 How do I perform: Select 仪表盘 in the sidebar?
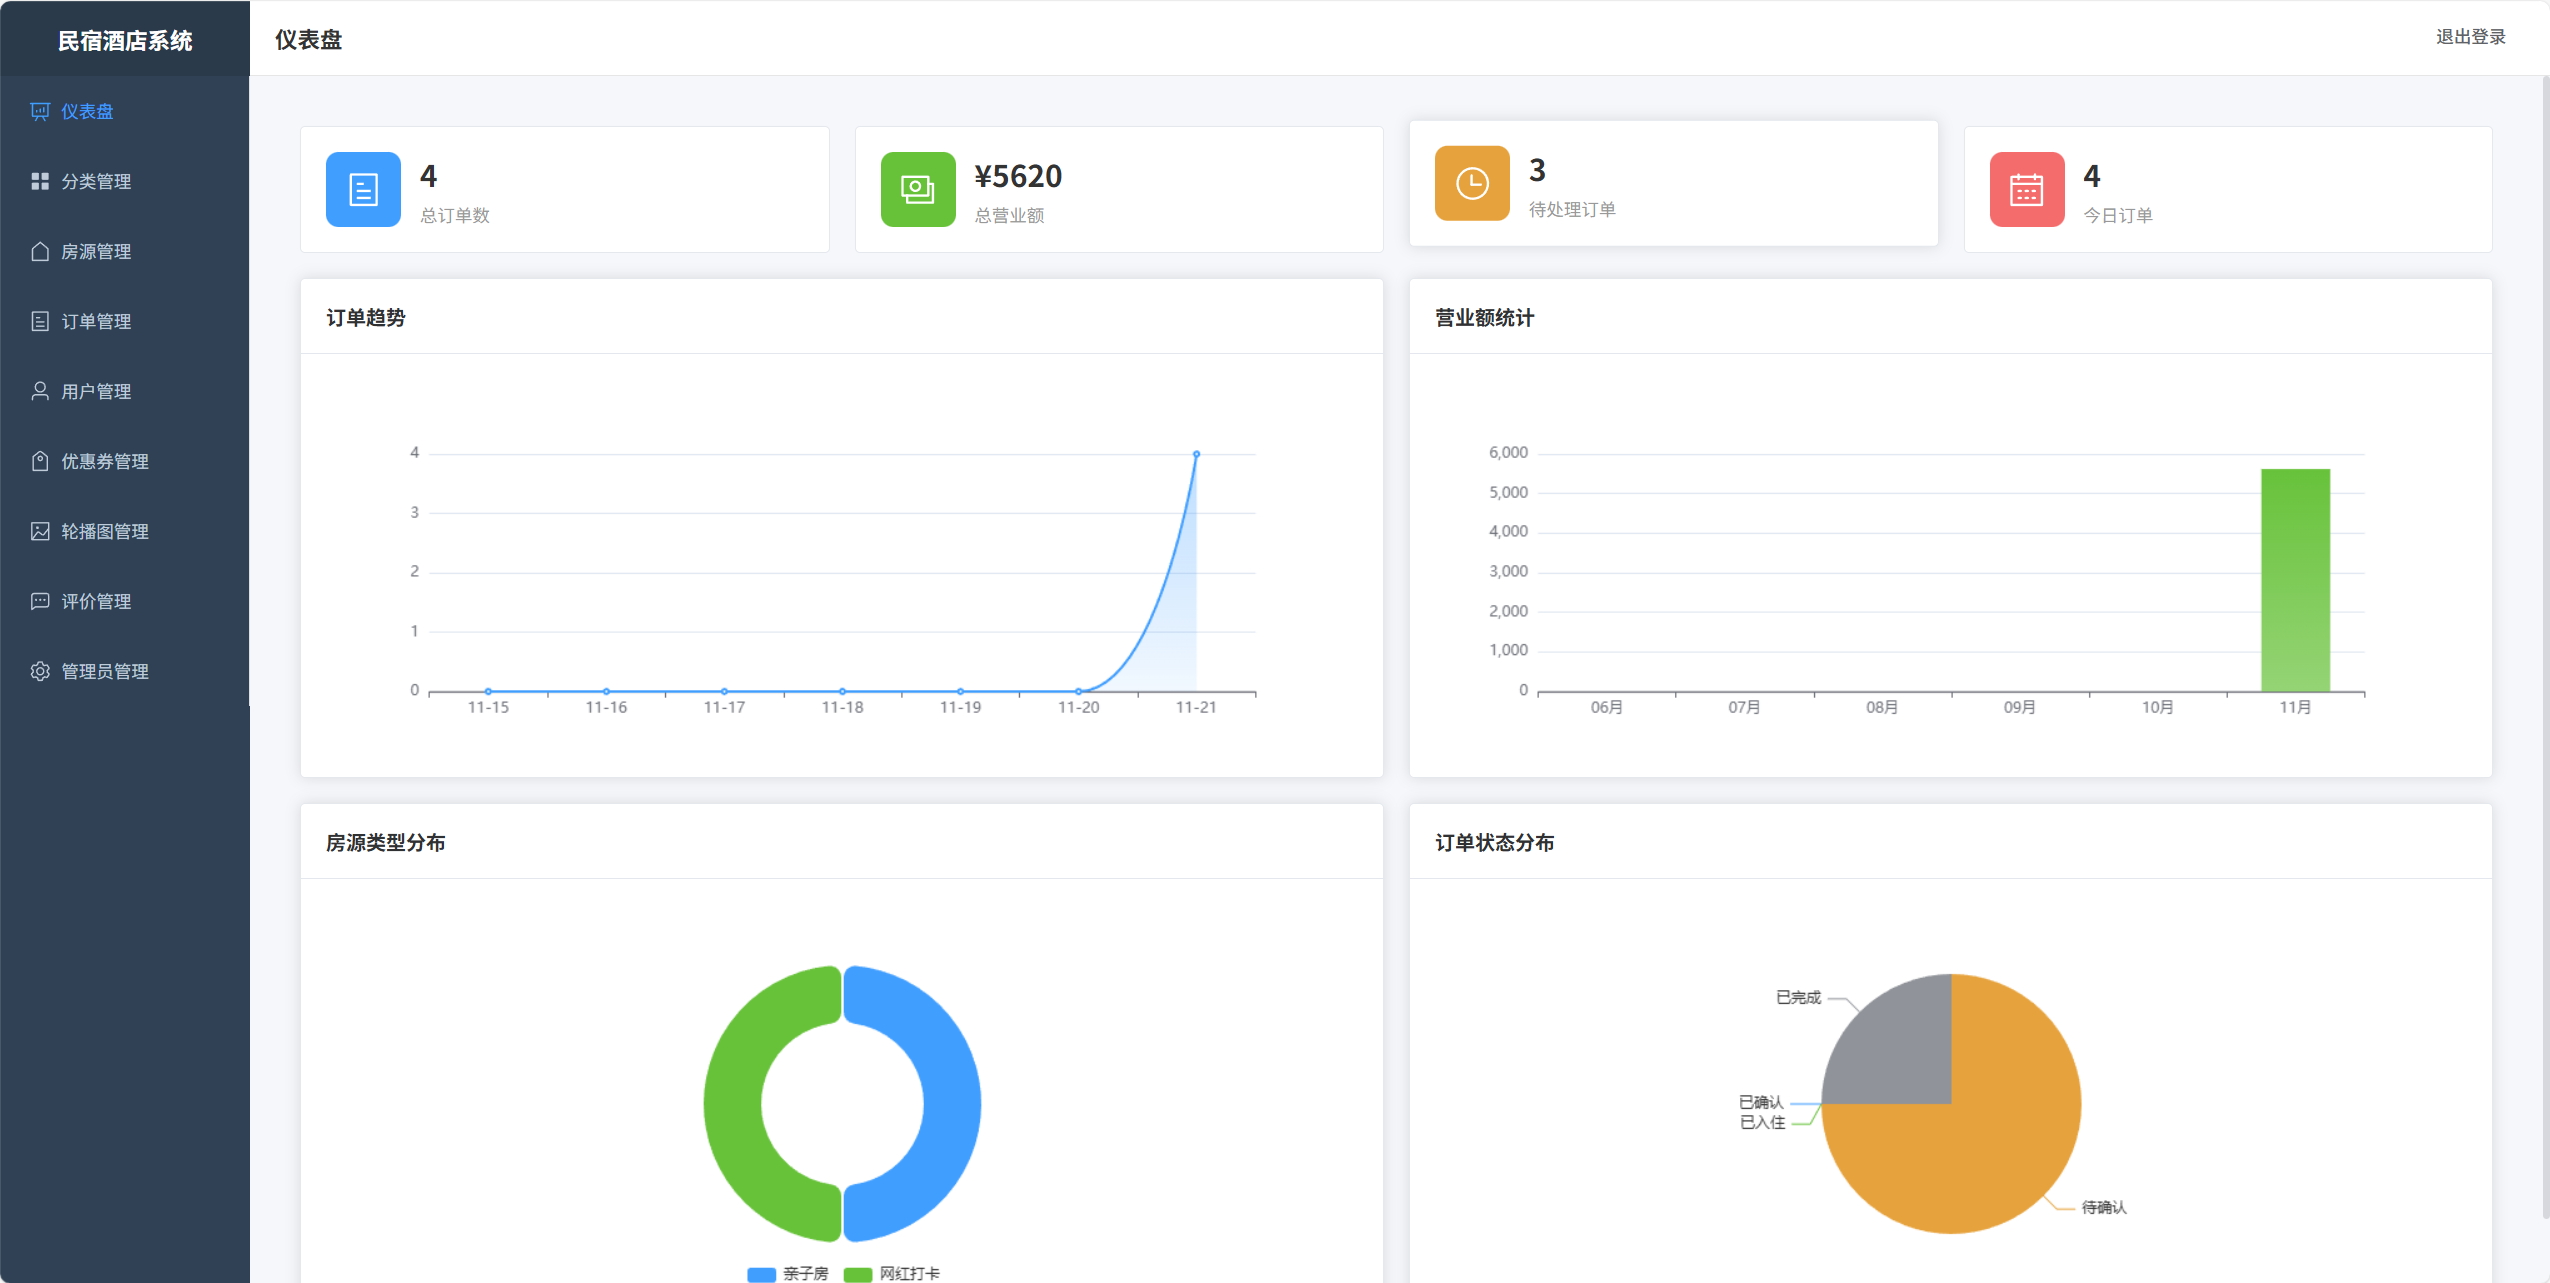pos(87,111)
